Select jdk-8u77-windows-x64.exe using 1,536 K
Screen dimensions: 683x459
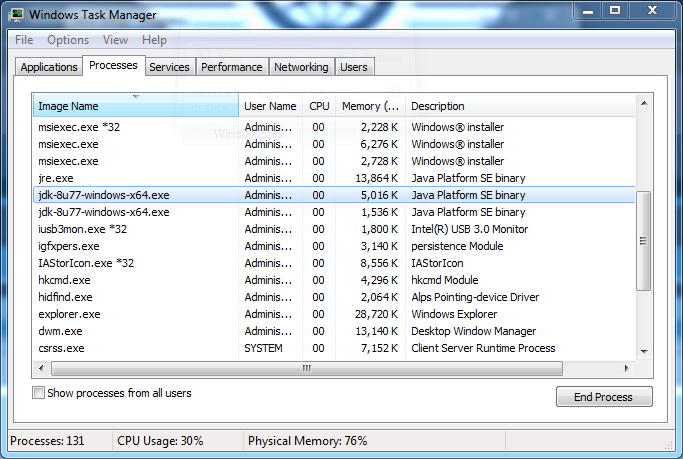pyautogui.click(x=334, y=212)
